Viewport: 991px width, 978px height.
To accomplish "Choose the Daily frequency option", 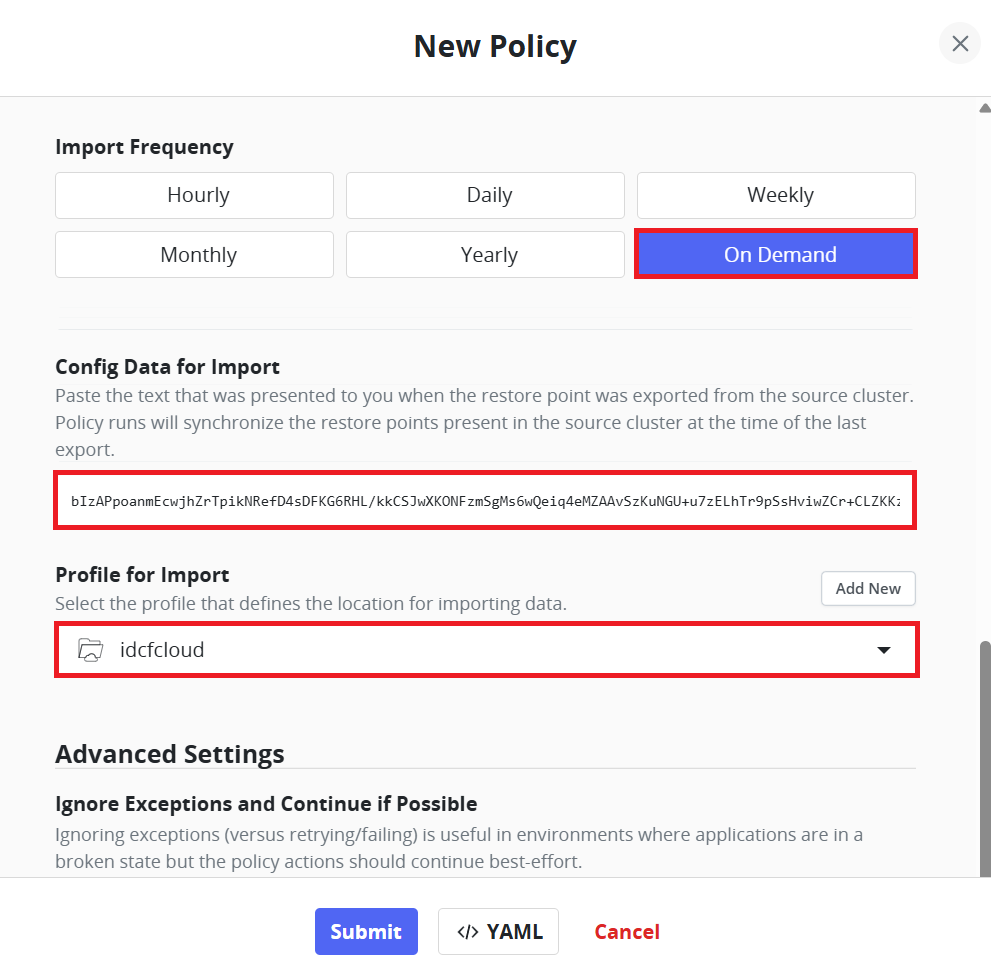I will pos(485,195).
